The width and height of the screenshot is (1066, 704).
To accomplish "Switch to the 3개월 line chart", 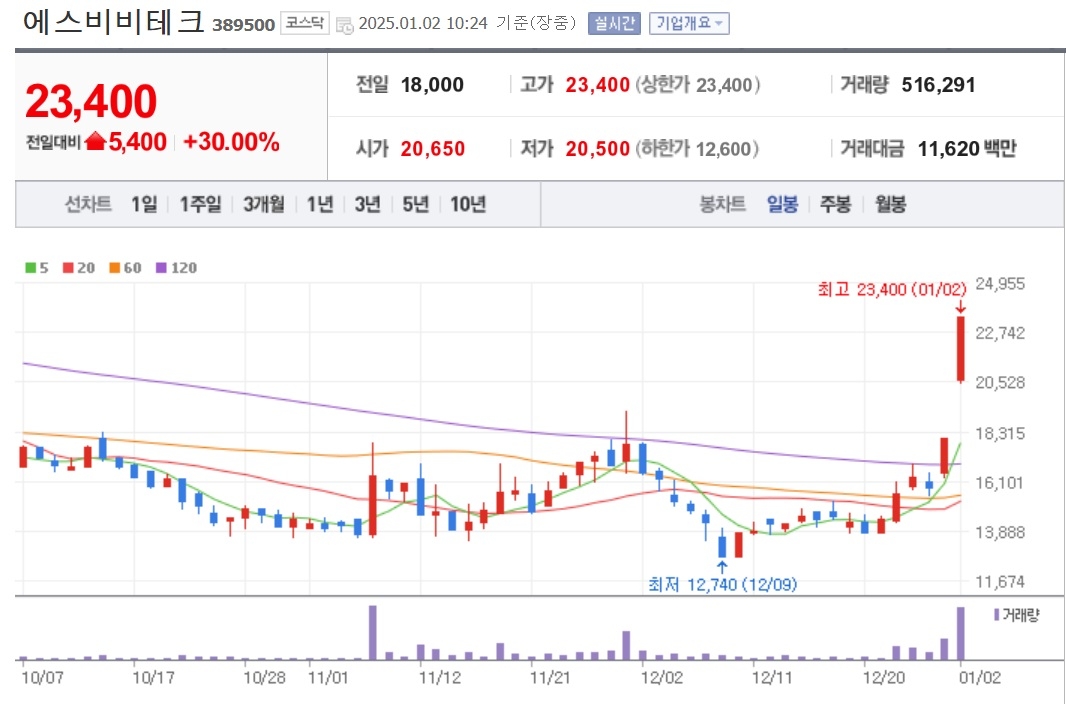I will [x=264, y=204].
